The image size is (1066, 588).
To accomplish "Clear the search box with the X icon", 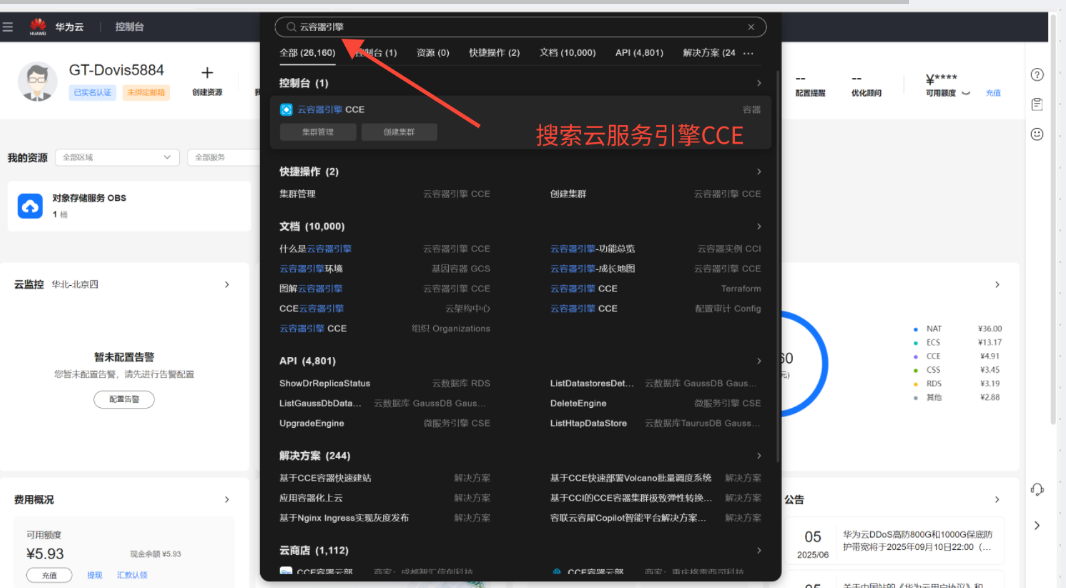I will (x=751, y=27).
